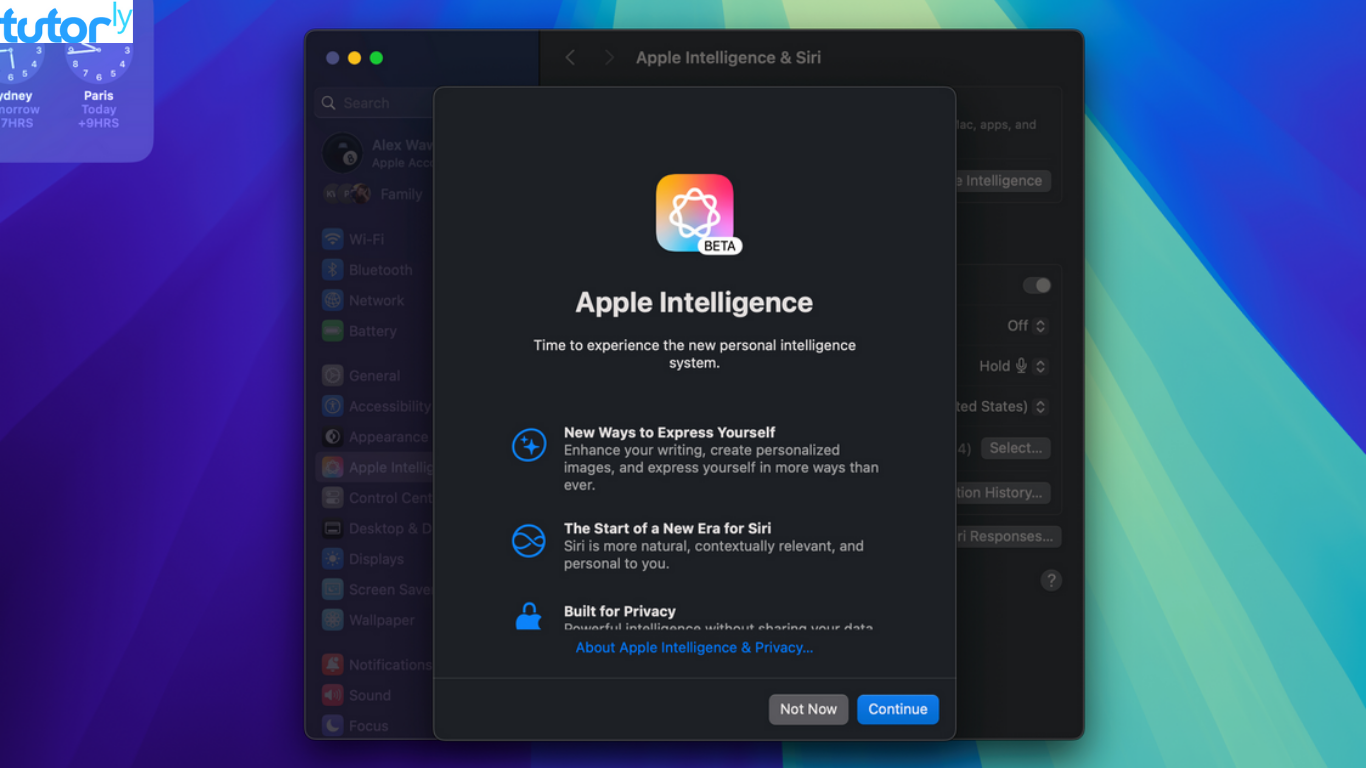Click the Apple Intelligence BETA logo
1366x768 pixels.
pyautogui.click(x=694, y=213)
